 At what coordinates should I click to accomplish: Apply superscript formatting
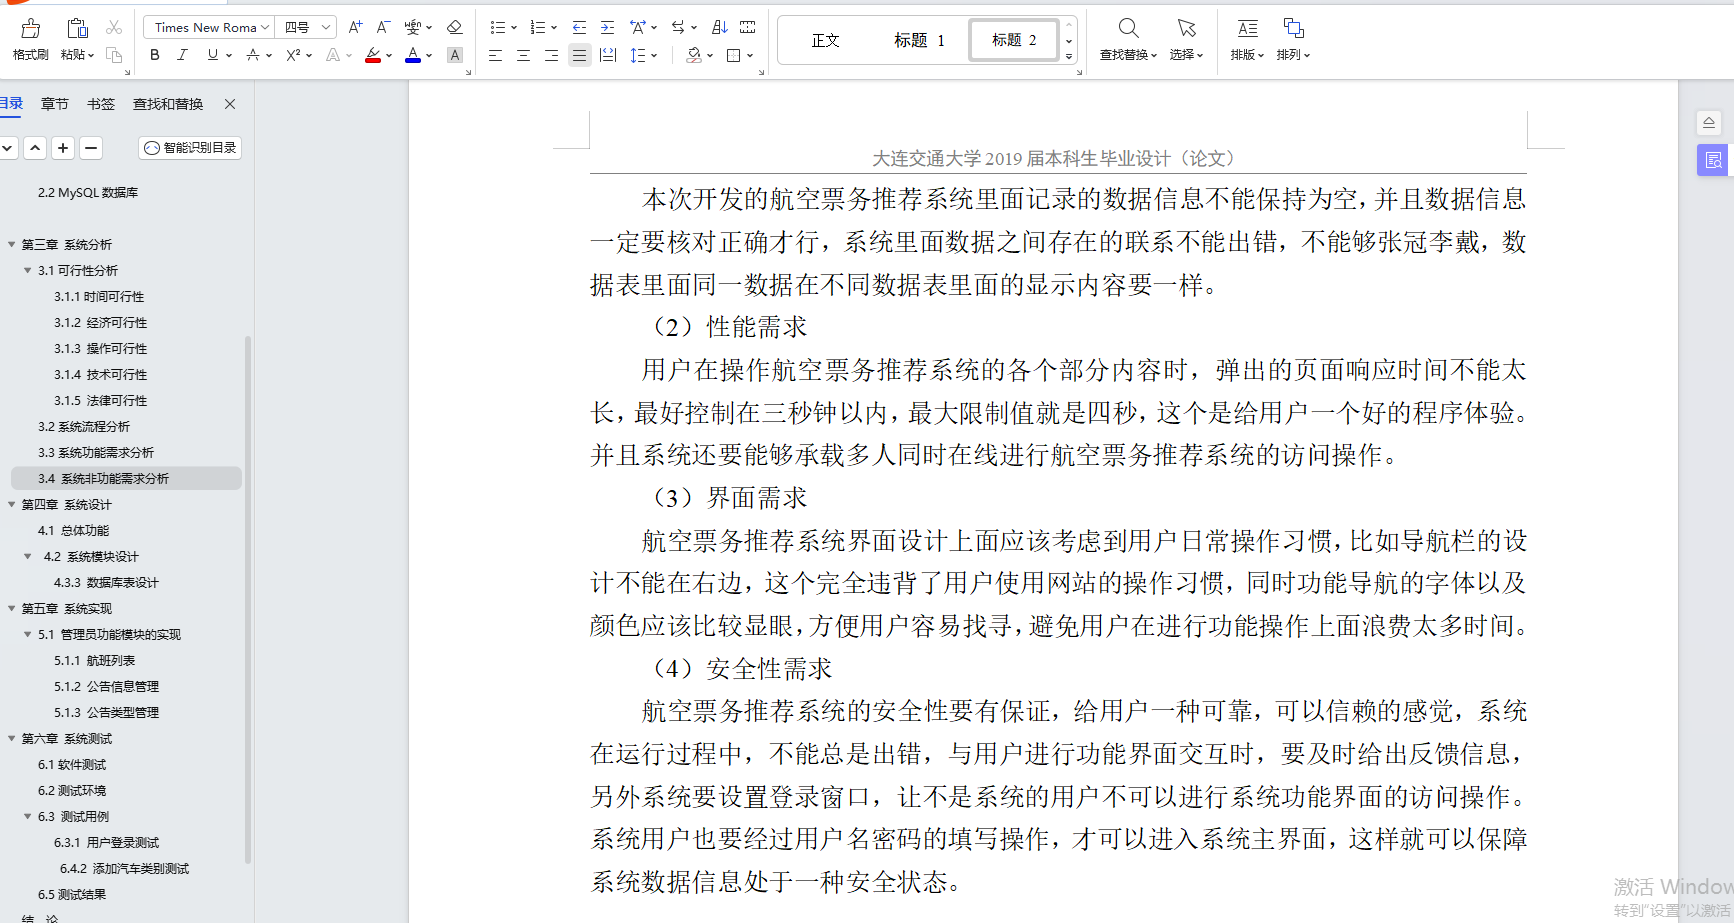(x=292, y=55)
